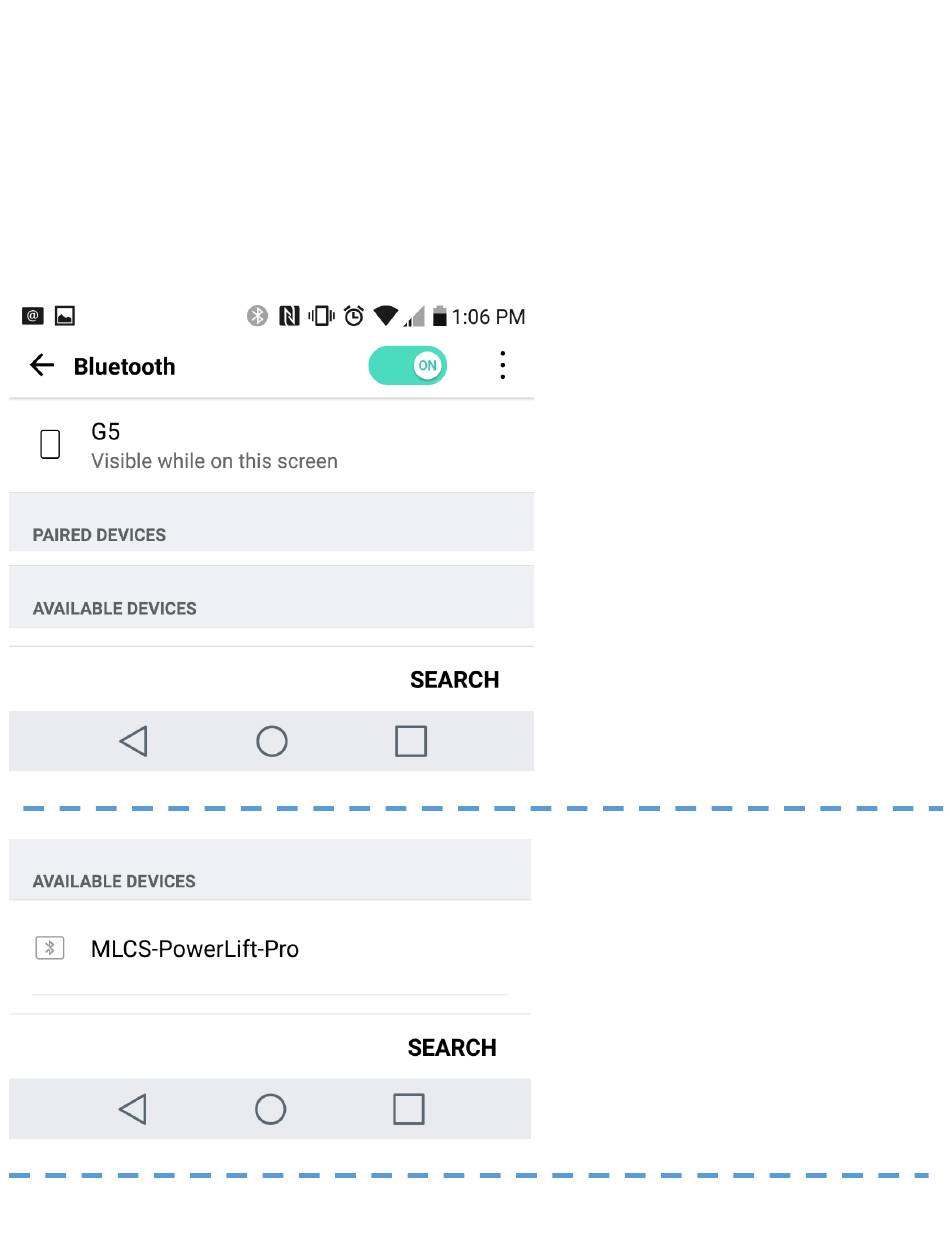The height and width of the screenshot is (1260, 950).
Task: Open the three-dot overflow menu
Action: click(503, 365)
